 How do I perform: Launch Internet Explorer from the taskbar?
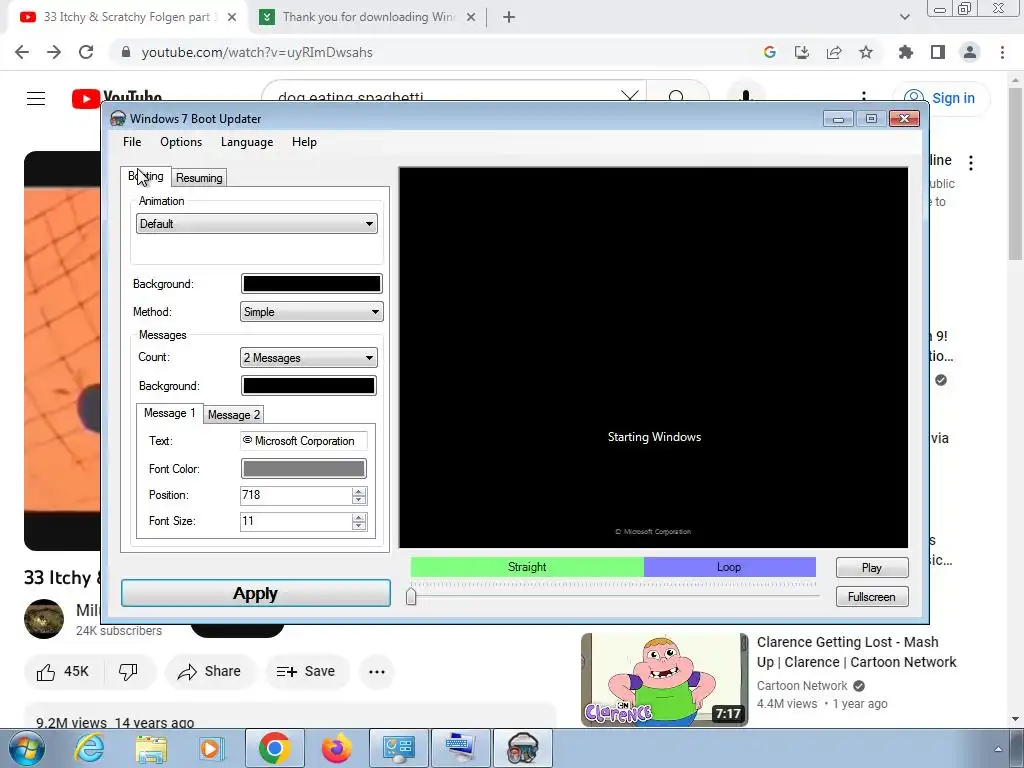point(89,748)
